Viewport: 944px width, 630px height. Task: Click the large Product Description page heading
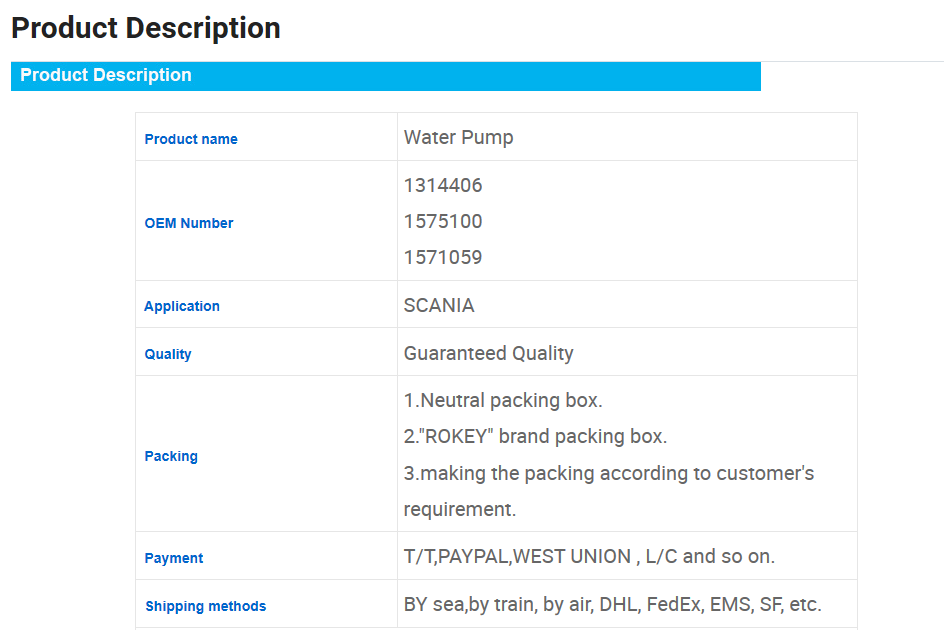point(146,28)
